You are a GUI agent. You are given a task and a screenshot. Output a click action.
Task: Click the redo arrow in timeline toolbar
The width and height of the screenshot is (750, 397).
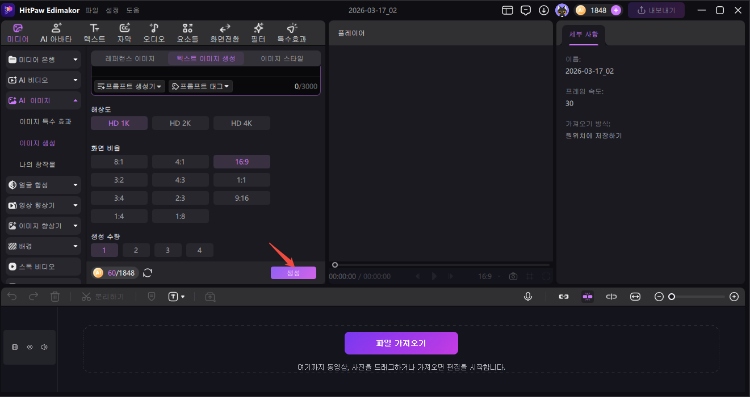[33, 297]
